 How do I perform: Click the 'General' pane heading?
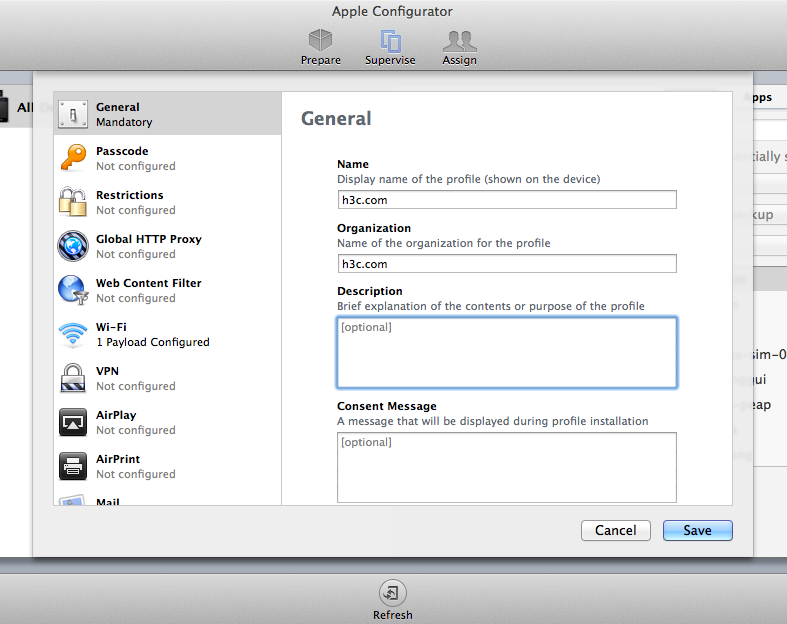336,119
